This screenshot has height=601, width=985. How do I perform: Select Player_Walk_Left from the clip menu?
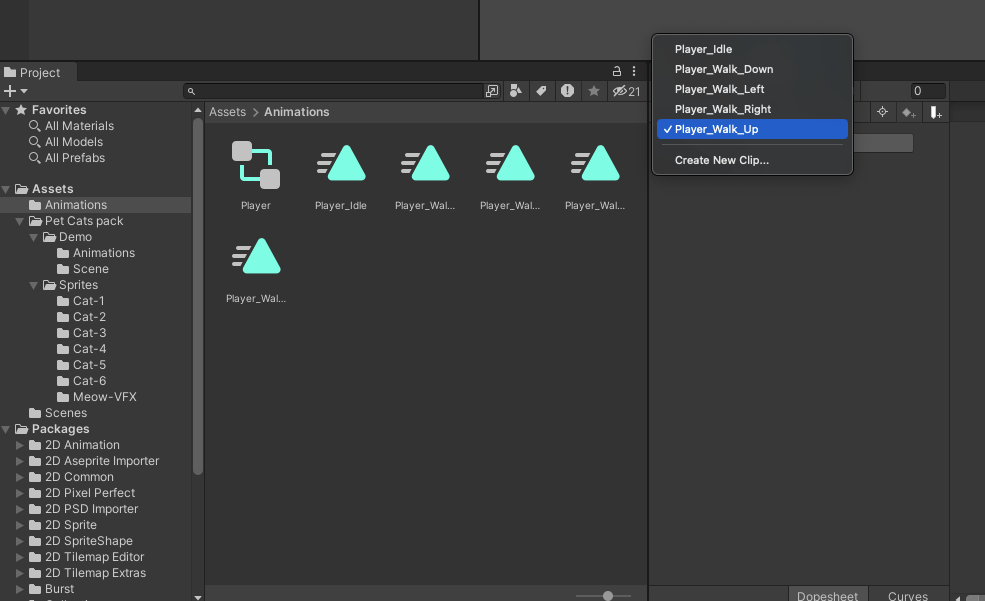pos(719,89)
